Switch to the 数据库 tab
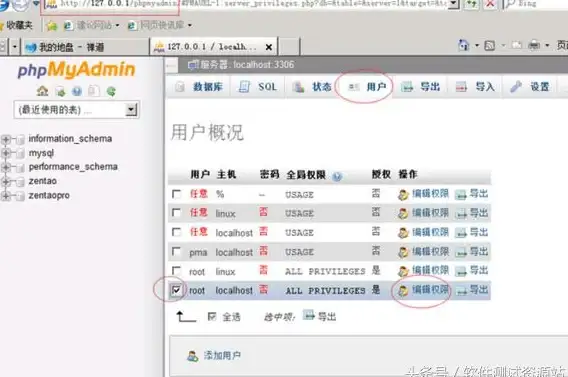Viewport: 568px width, 377px height. click(x=199, y=87)
